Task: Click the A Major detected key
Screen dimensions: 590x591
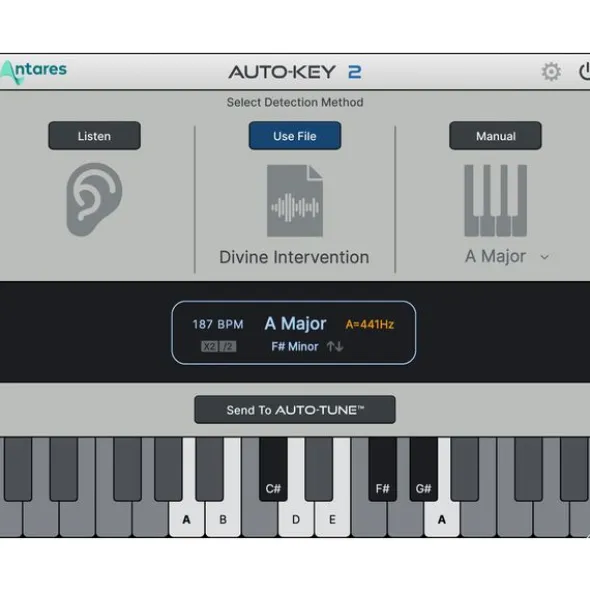Action: pos(295,324)
